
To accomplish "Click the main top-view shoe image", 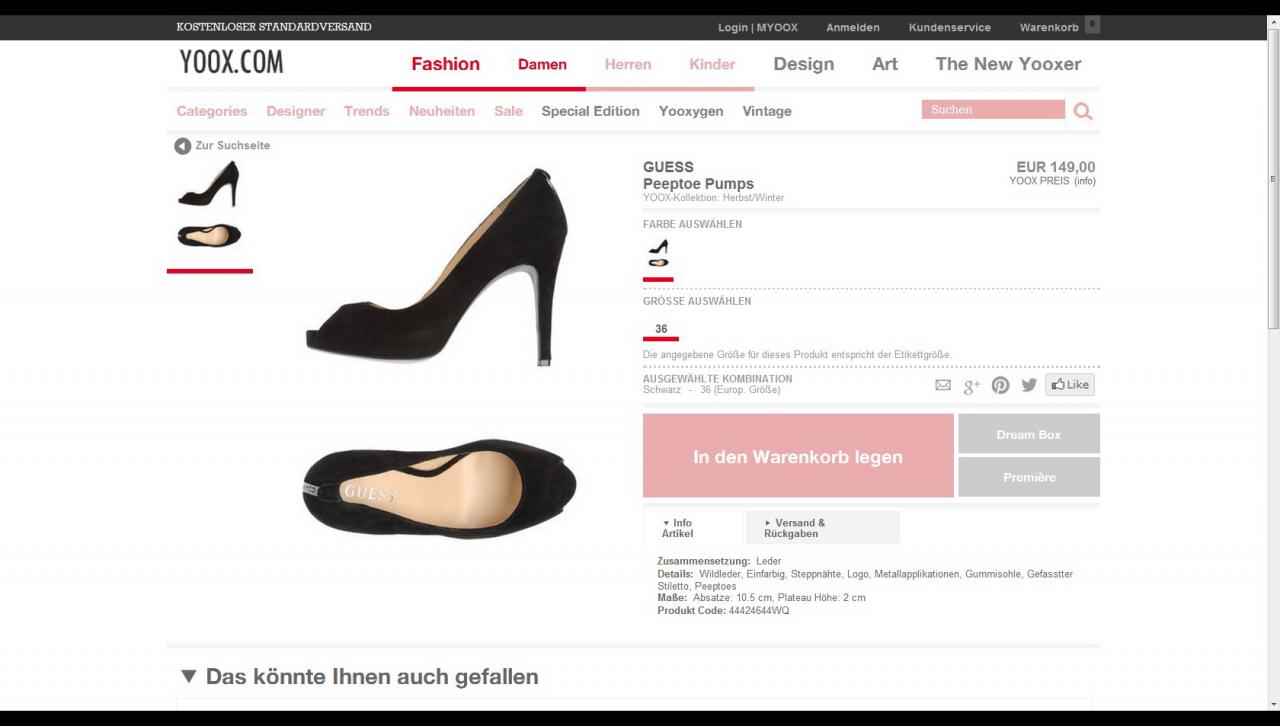I will 439,490.
